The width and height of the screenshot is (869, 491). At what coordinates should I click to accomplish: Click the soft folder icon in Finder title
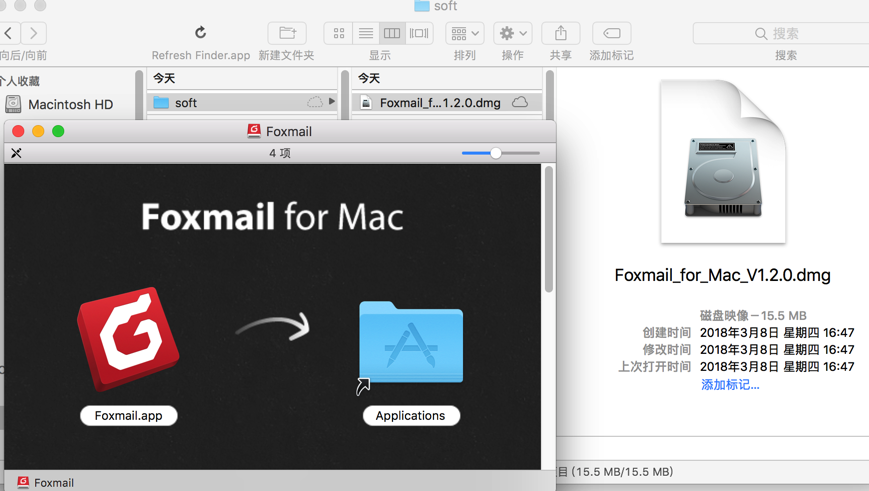coord(422,6)
